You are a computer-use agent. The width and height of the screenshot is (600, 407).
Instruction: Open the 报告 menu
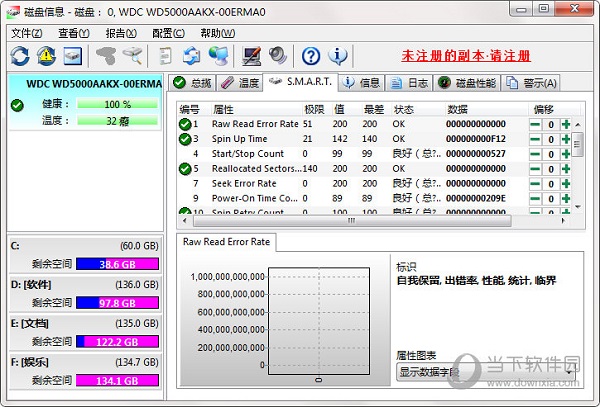point(121,33)
